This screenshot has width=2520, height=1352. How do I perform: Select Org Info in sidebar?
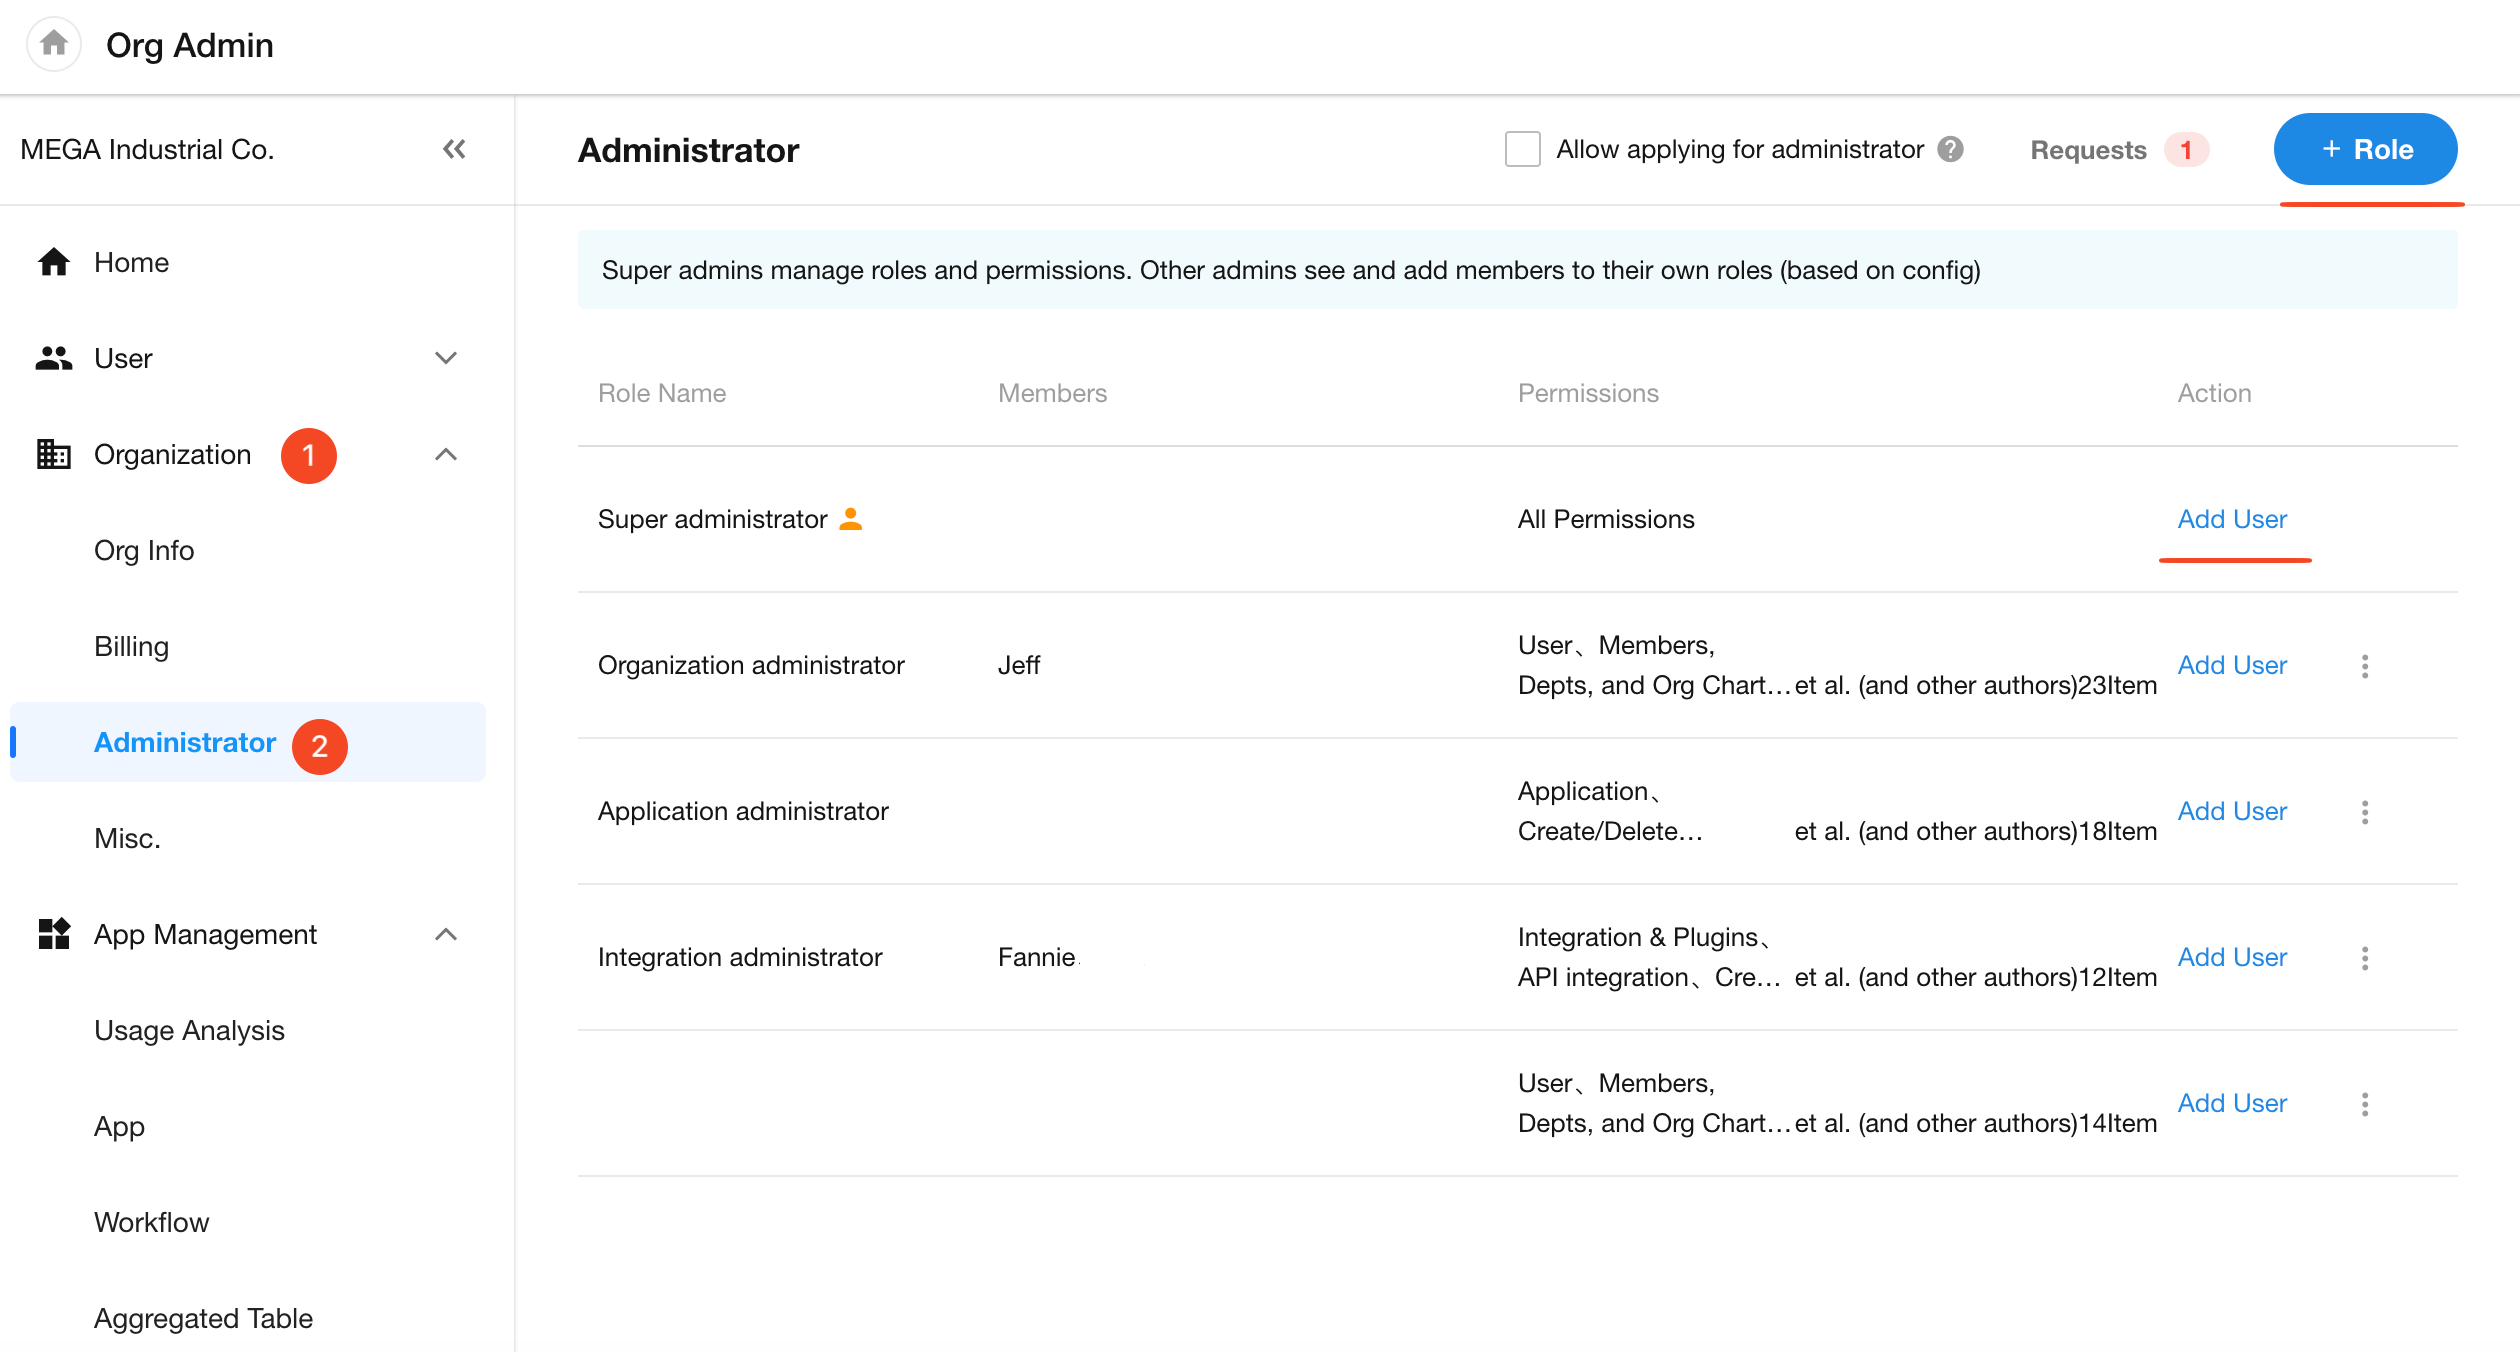[x=144, y=550]
